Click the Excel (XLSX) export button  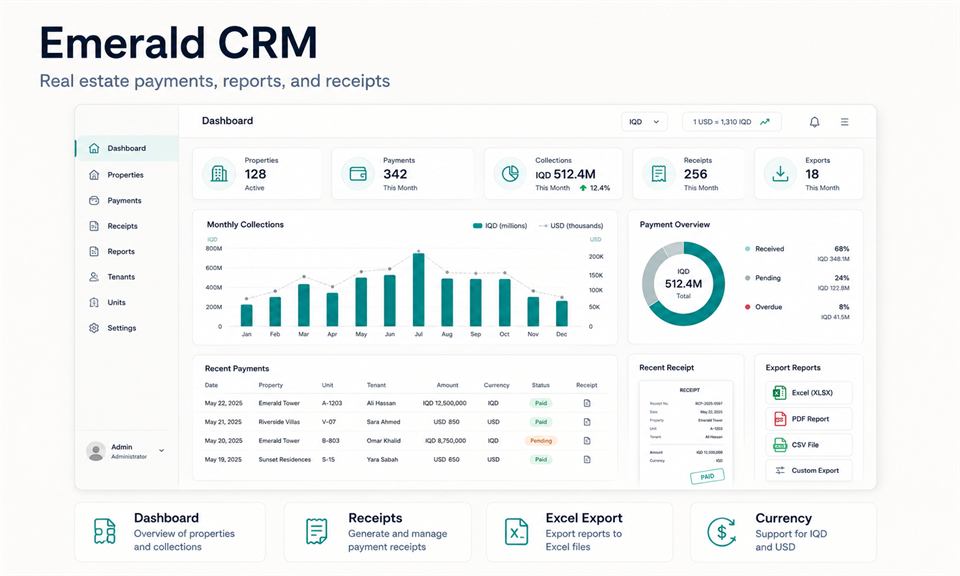809,393
